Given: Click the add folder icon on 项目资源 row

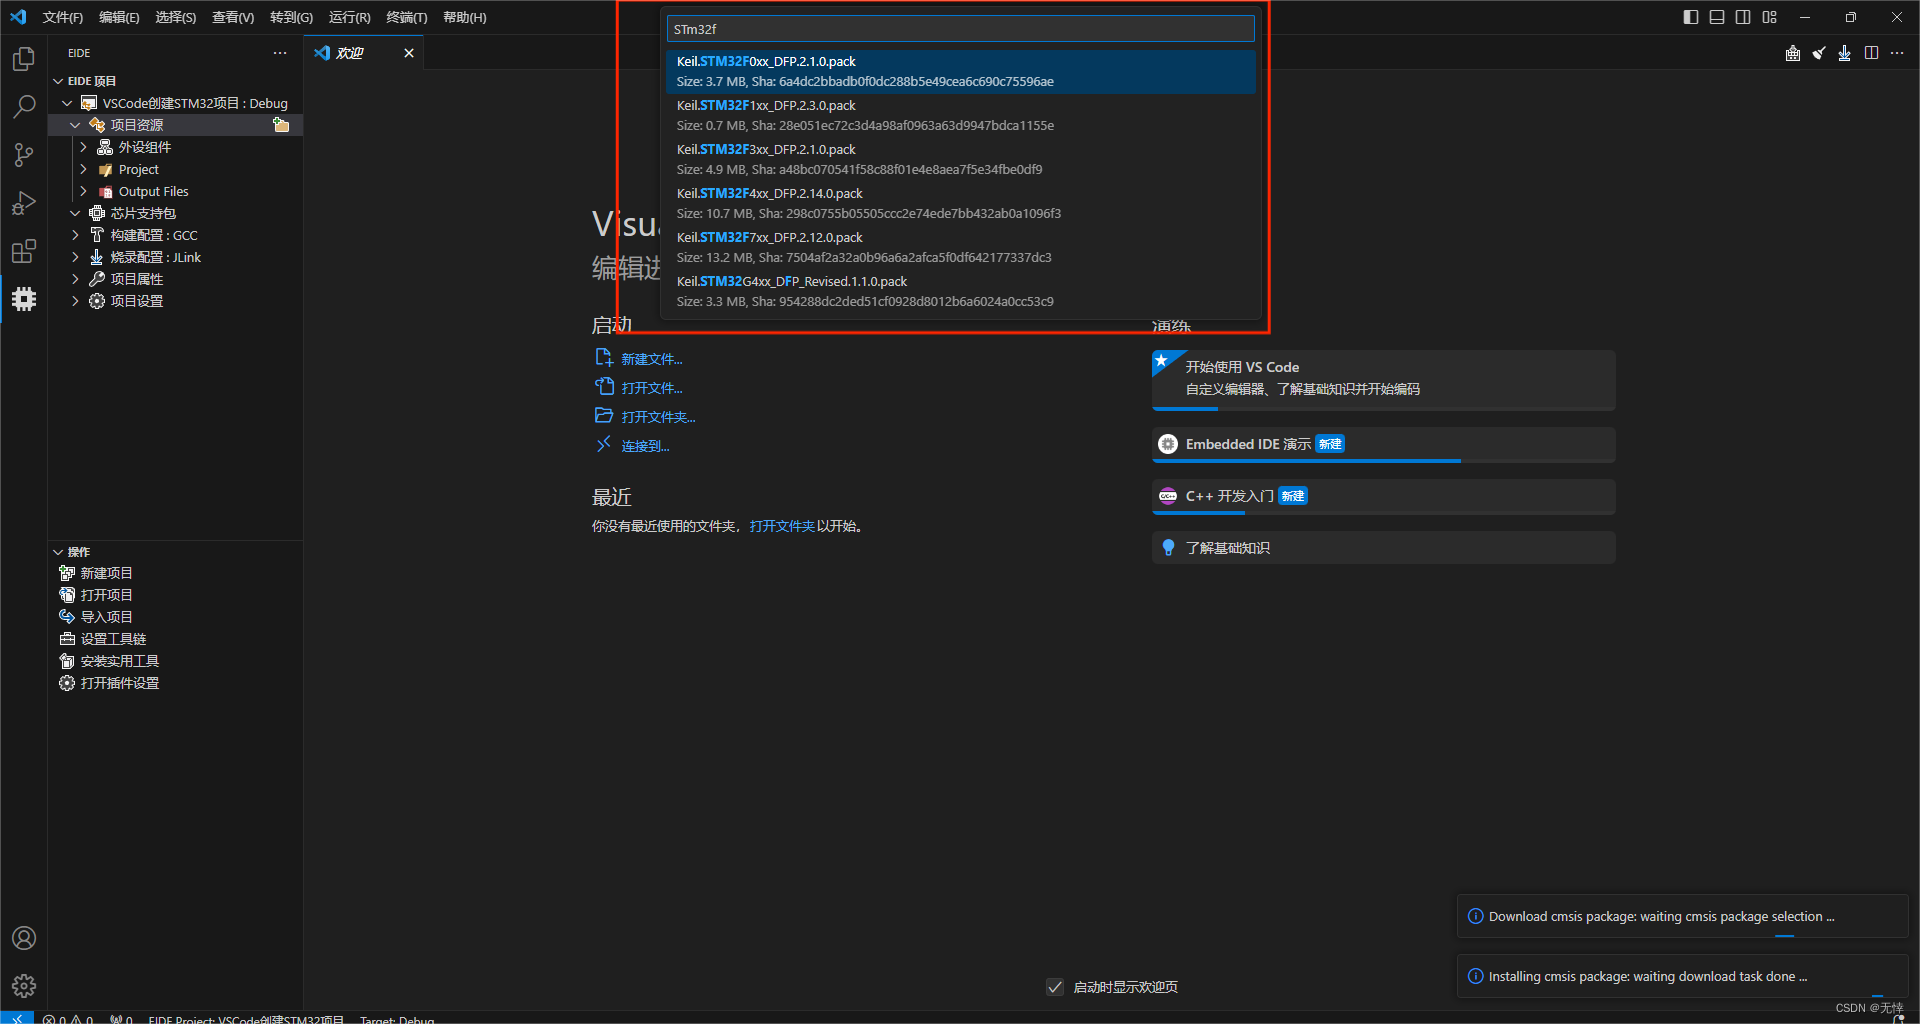Looking at the screenshot, I should (x=281, y=125).
